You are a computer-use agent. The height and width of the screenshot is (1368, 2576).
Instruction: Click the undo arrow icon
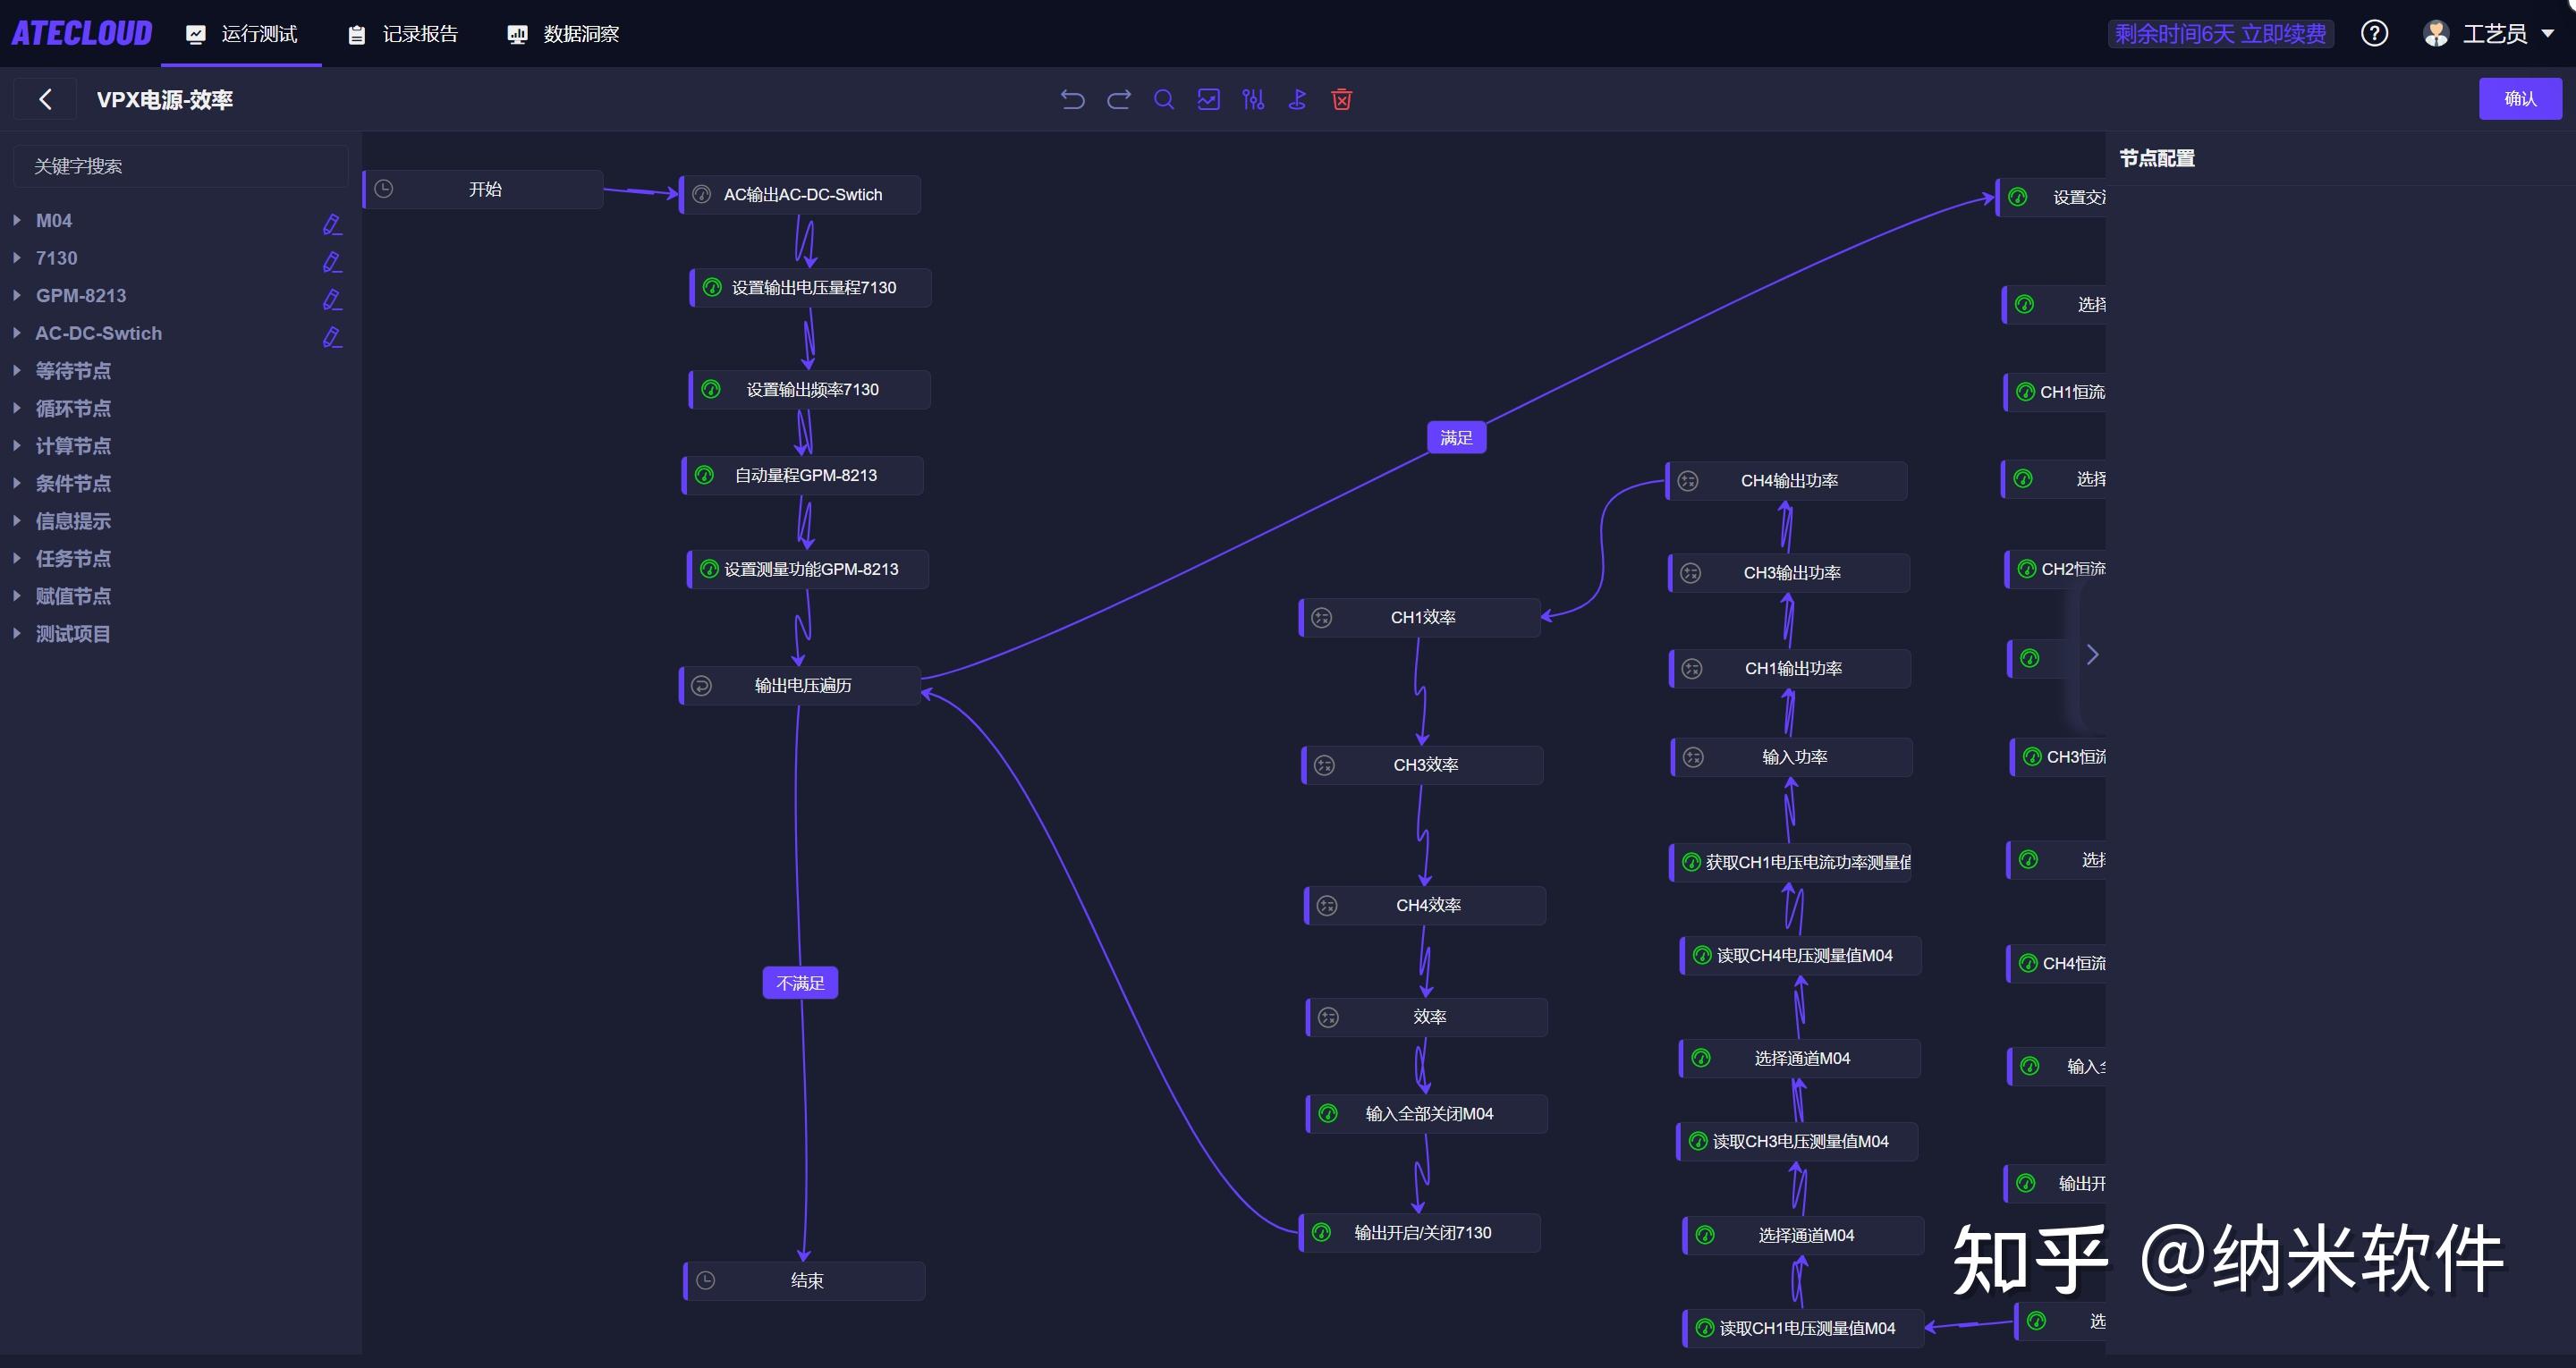(1073, 99)
